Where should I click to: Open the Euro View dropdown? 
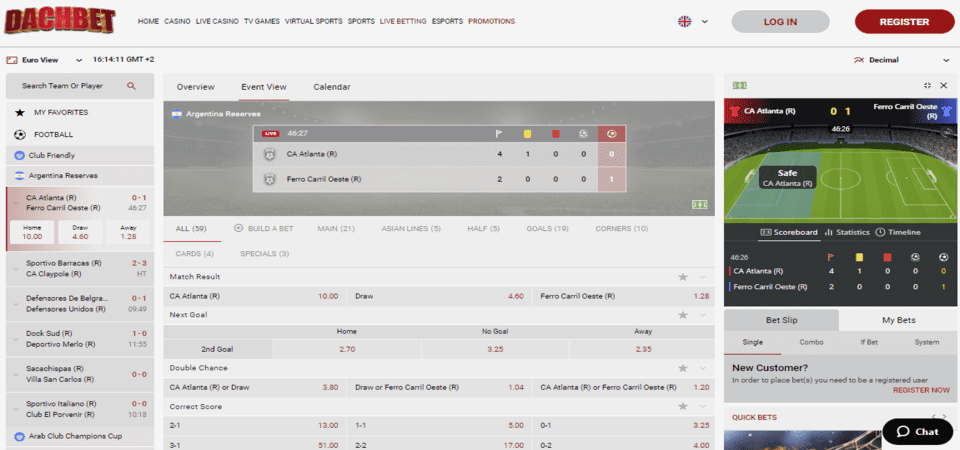78,60
